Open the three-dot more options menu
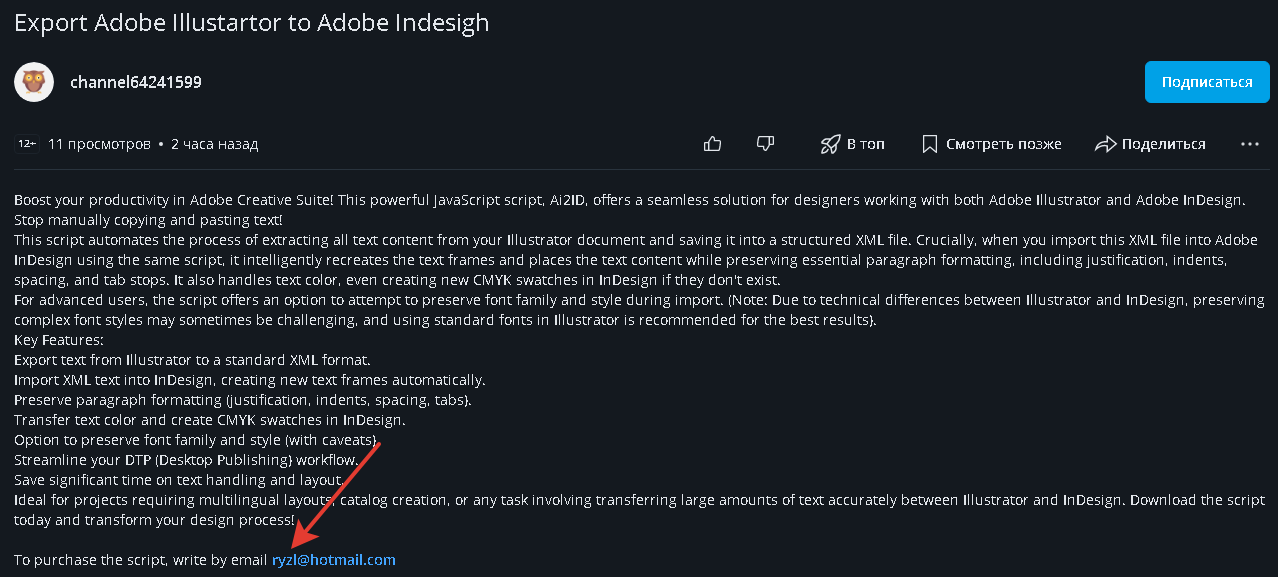Screen dimensions: 1278x577 click(1250, 144)
